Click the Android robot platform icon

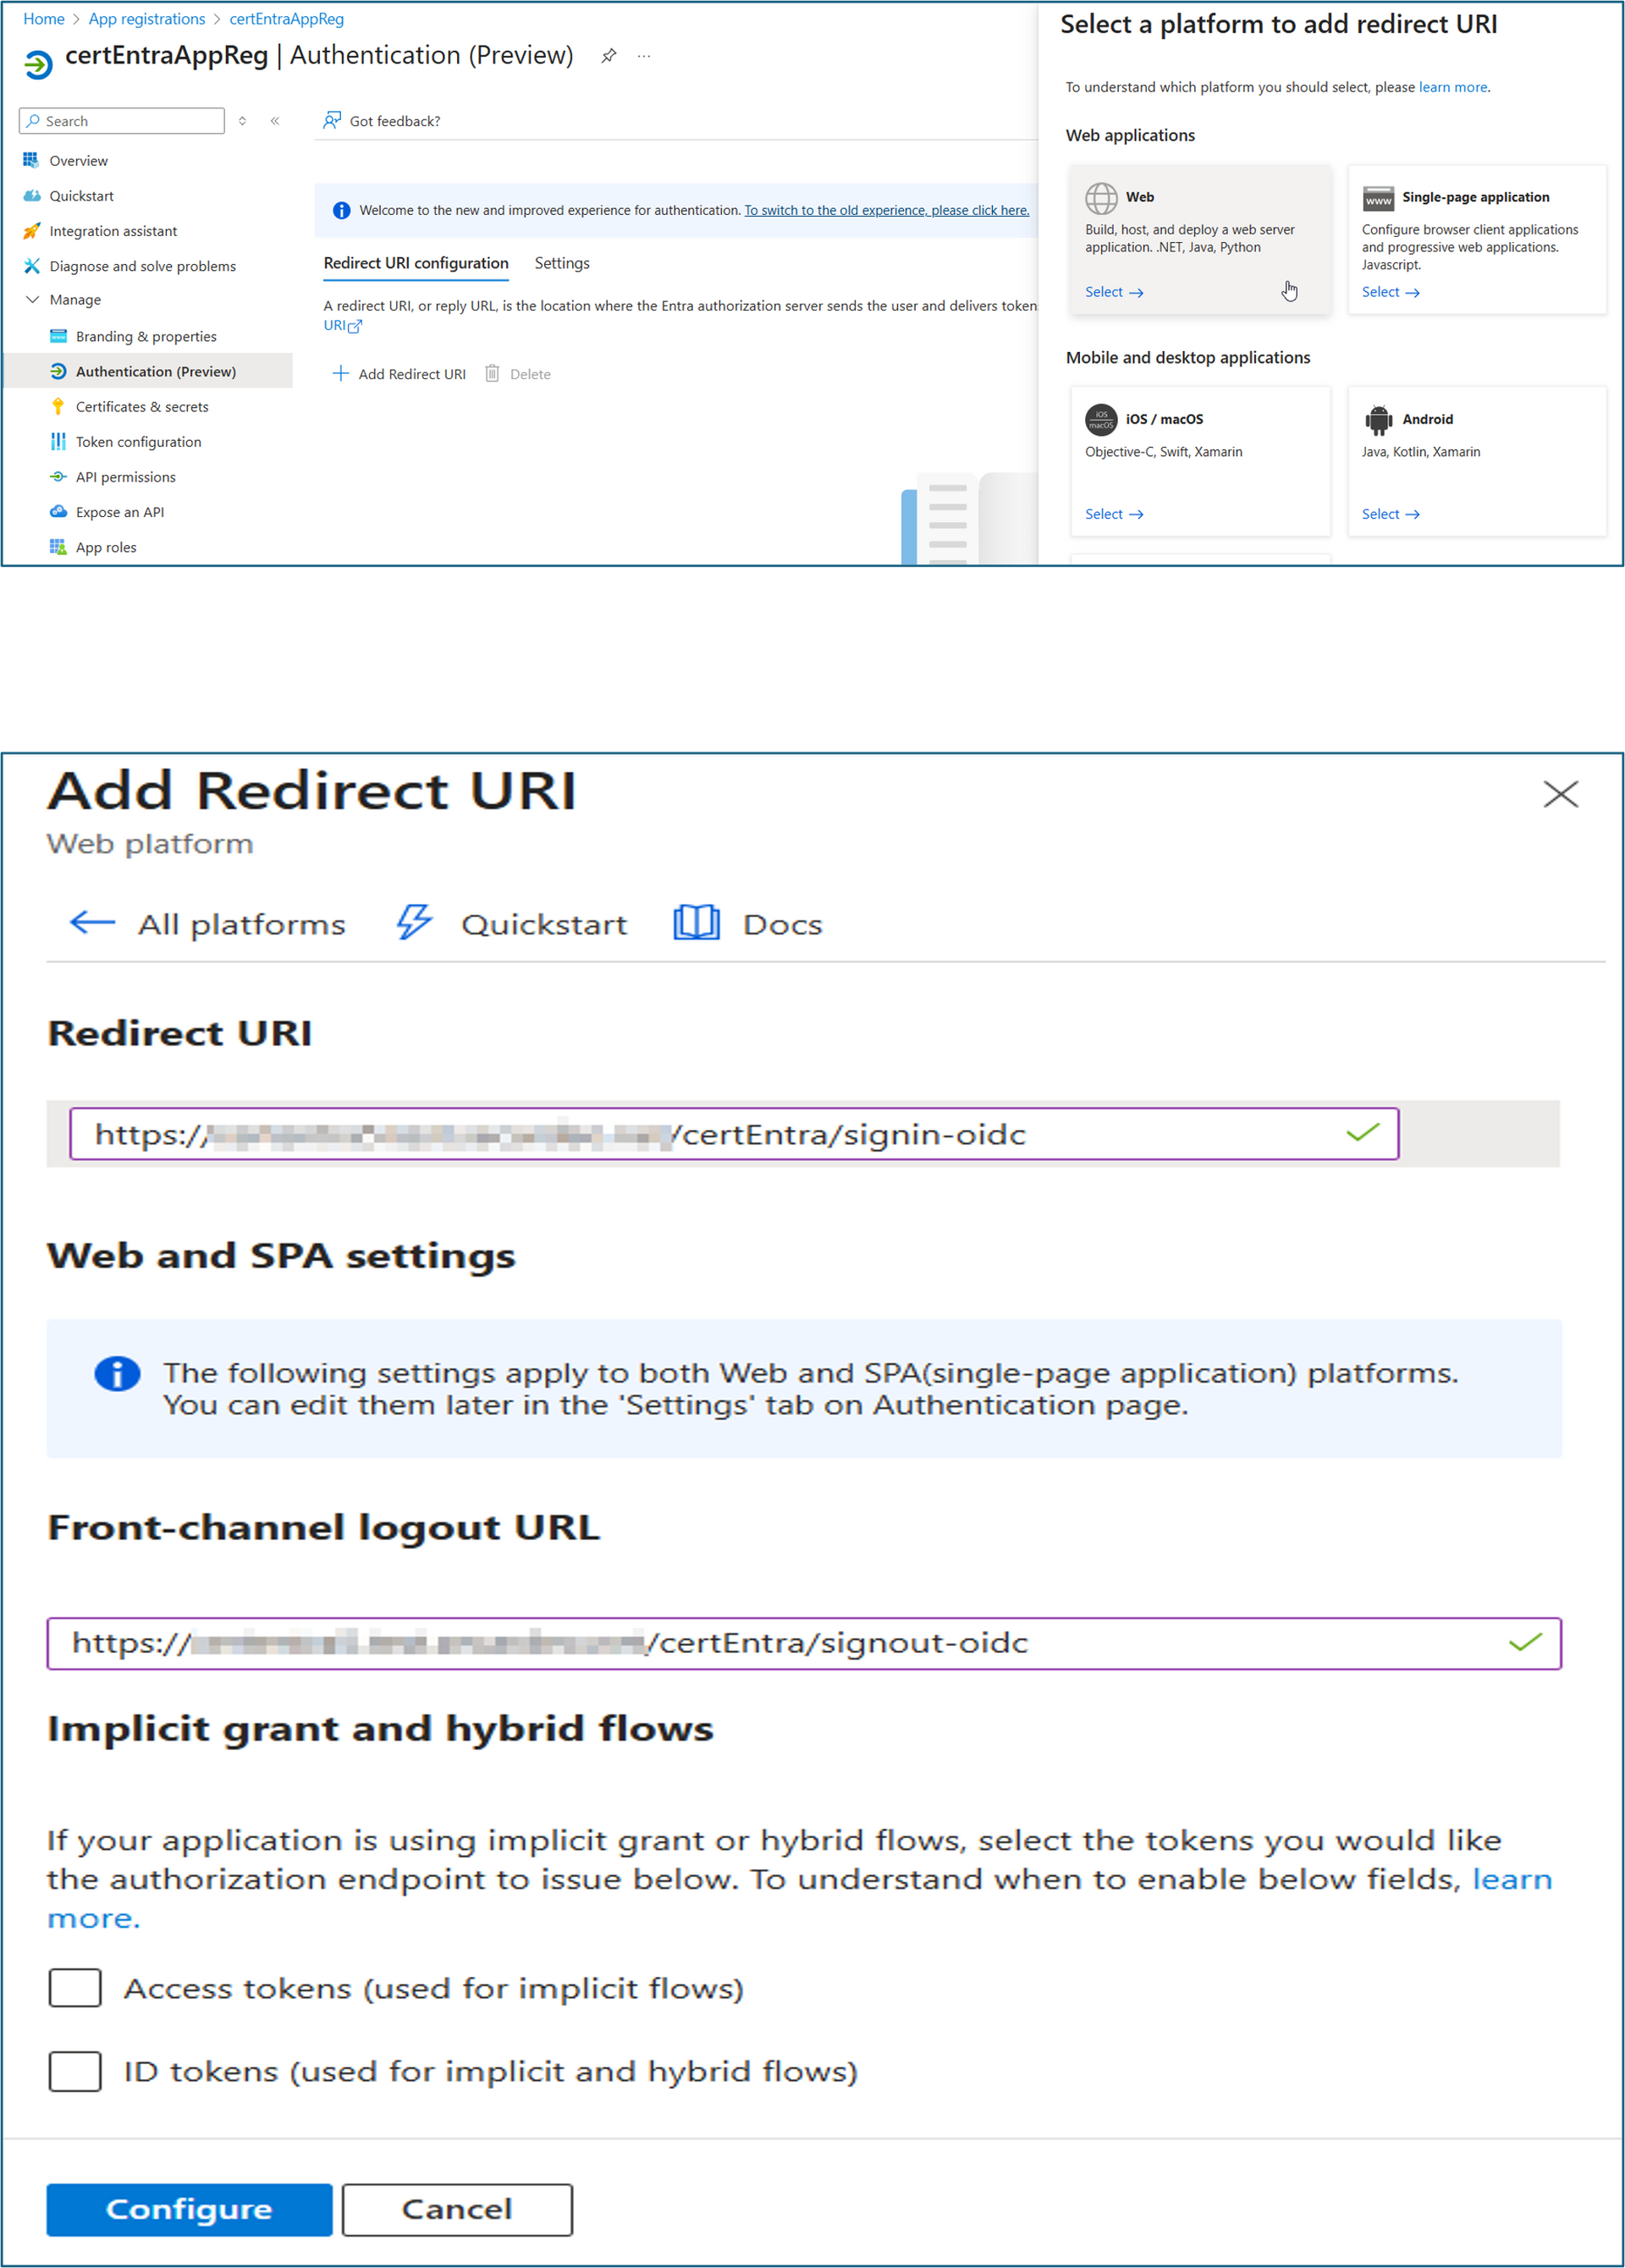(1378, 420)
